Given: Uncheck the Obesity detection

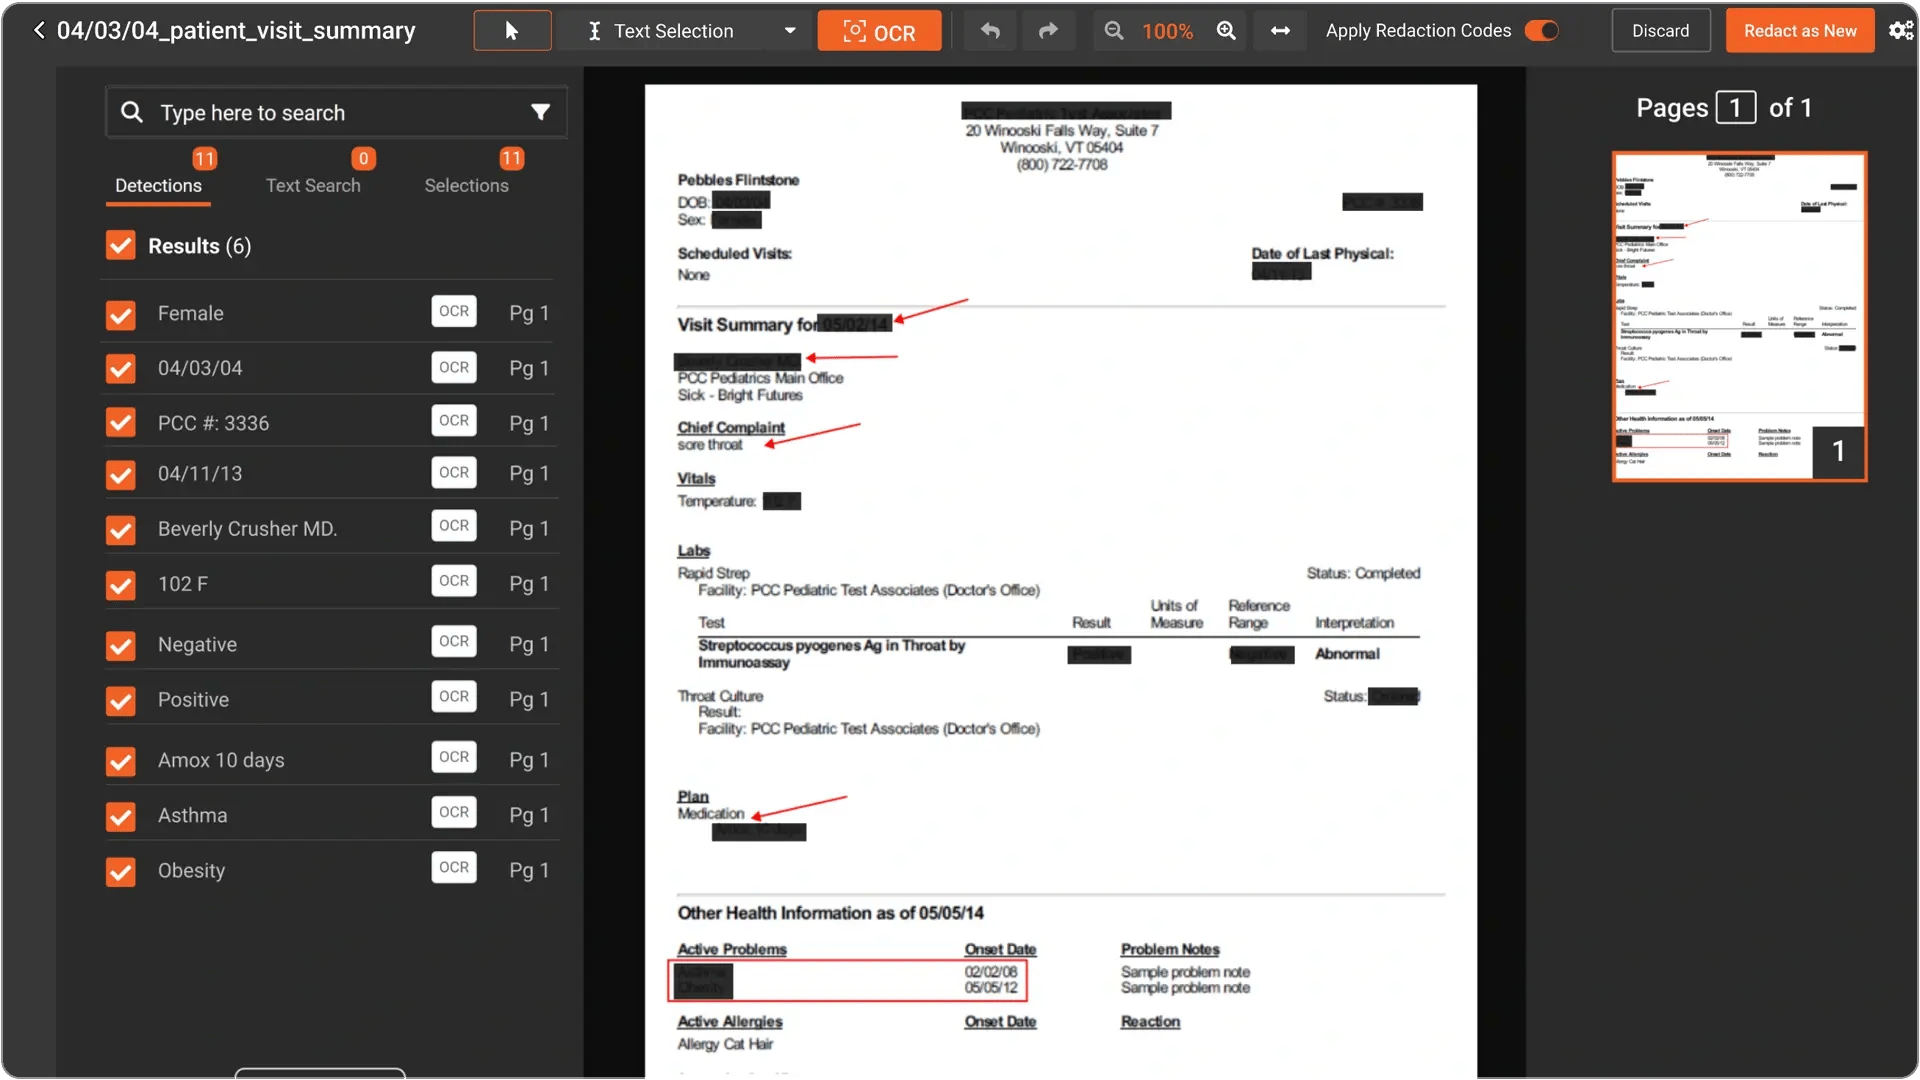Looking at the screenshot, I should coord(121,872).
